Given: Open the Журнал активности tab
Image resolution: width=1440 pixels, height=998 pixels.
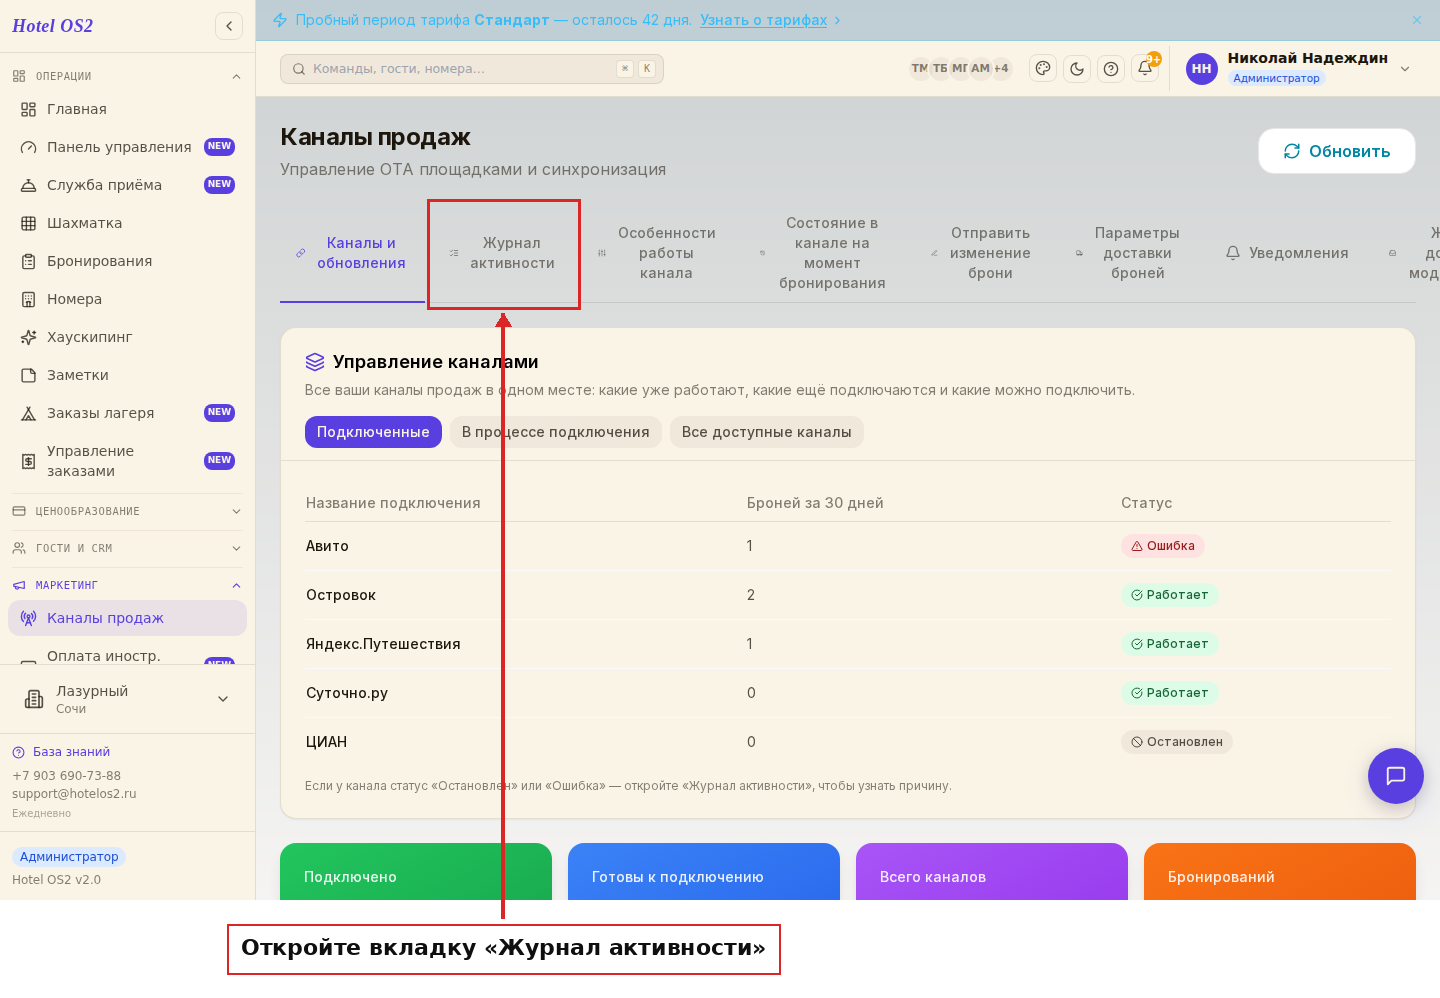Looking at the screenshot, I should tap(504, 253).
